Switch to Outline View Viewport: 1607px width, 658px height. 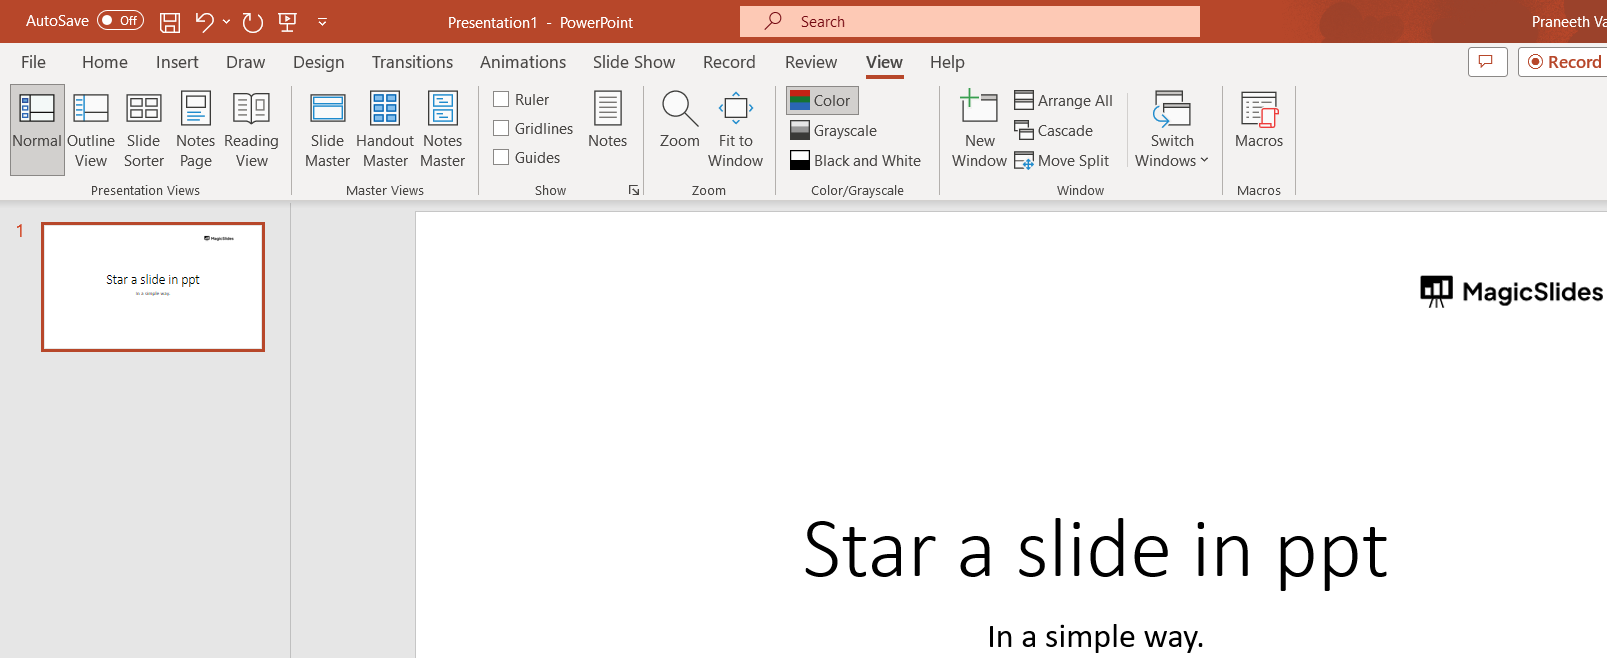90,130
